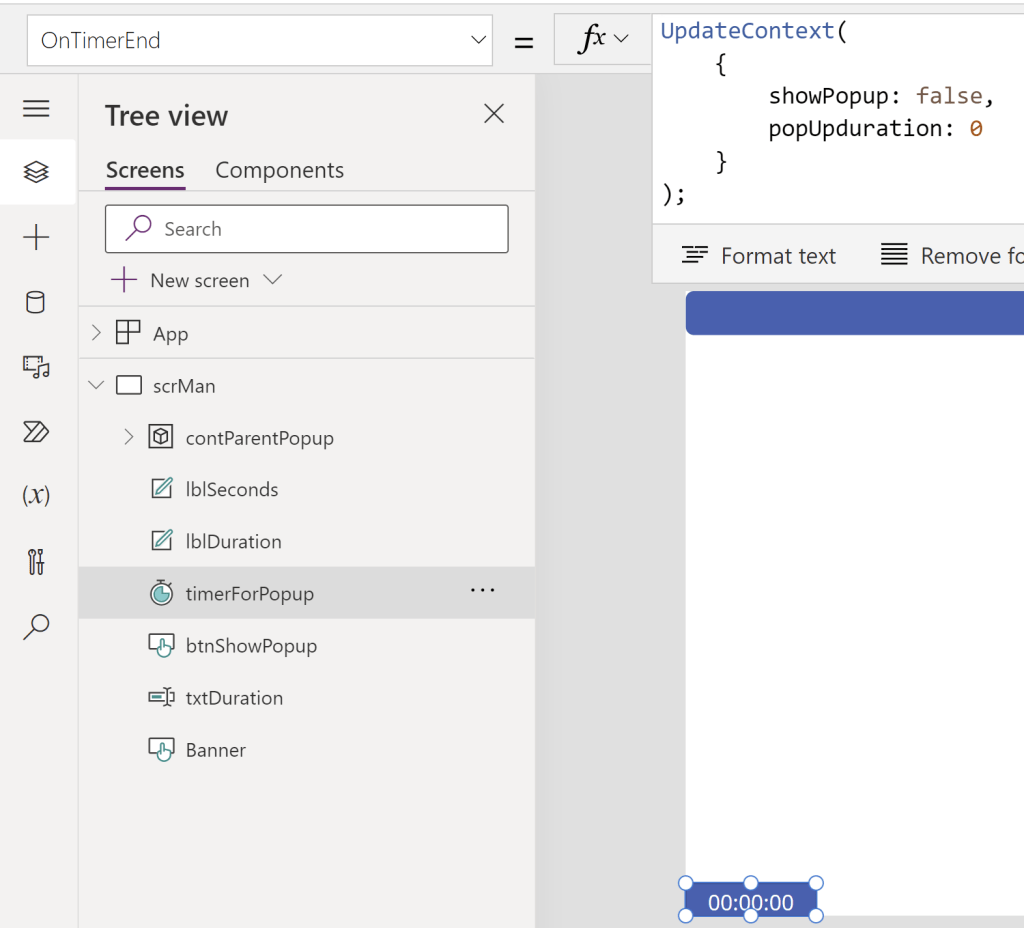Select the Tree view layers icon
The image size is (1024, 928).
pos(36,172)
